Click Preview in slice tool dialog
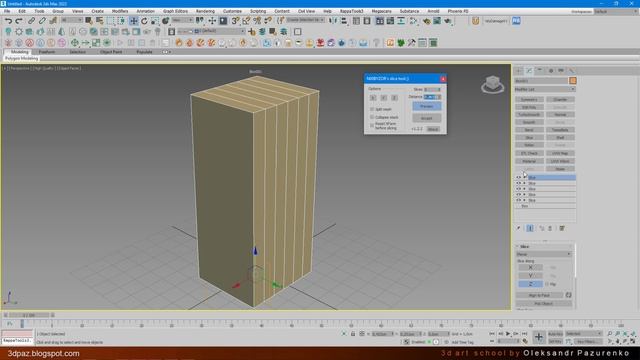The width and height of the screenshot is (640, 360). (x=427, y=106)
